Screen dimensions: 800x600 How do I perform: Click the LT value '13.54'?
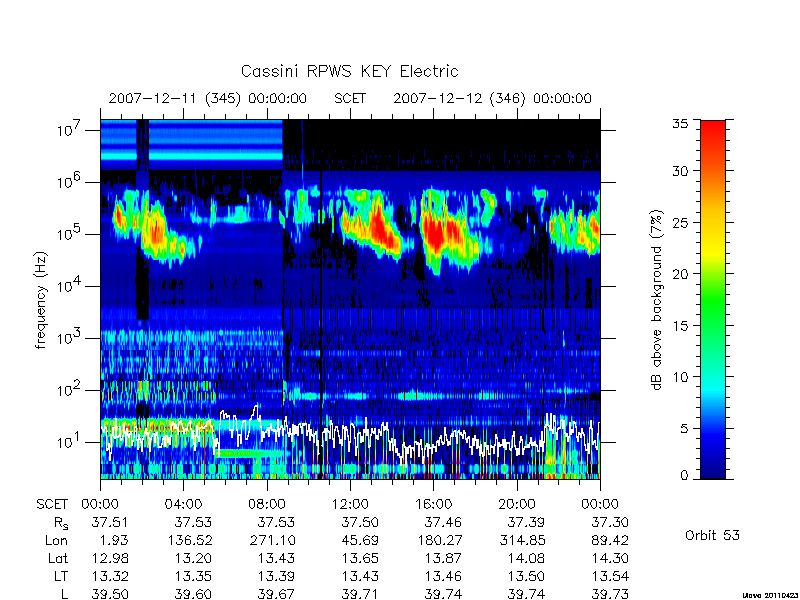(610, 577)
